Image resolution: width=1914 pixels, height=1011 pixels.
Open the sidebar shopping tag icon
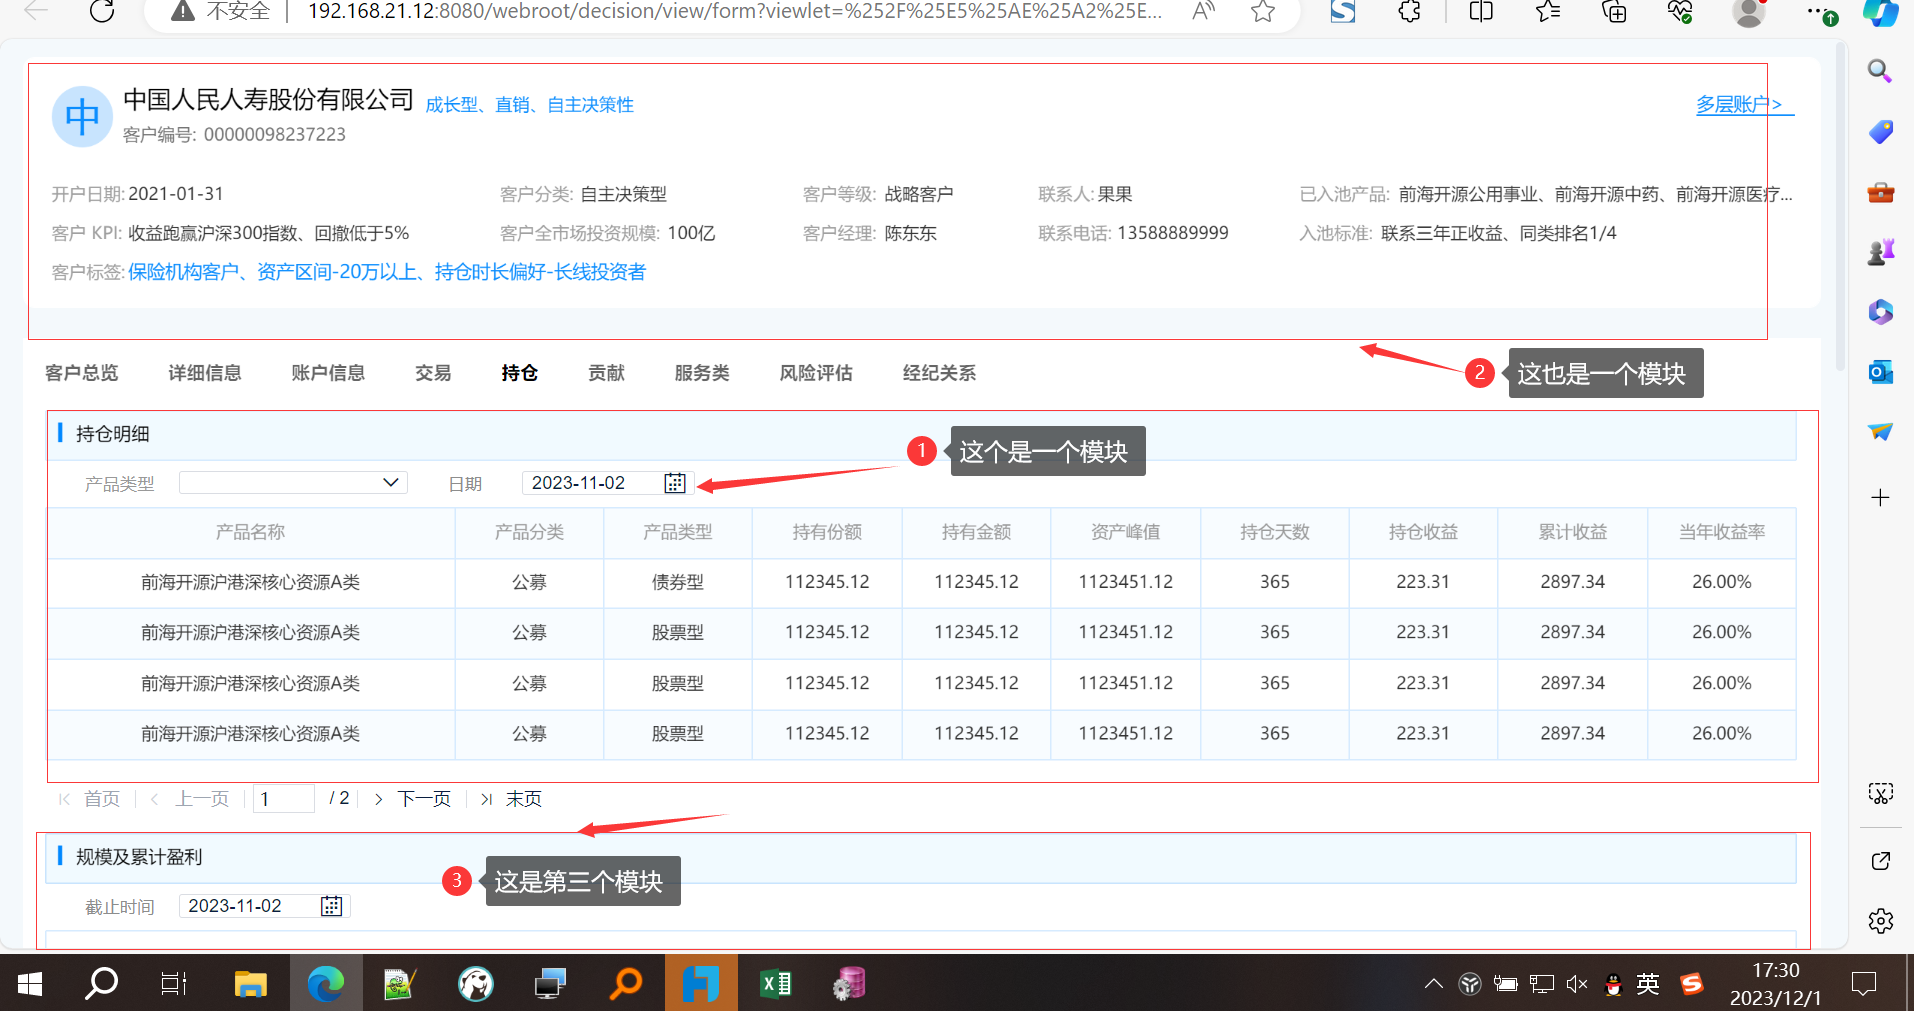coord(1880,132)
